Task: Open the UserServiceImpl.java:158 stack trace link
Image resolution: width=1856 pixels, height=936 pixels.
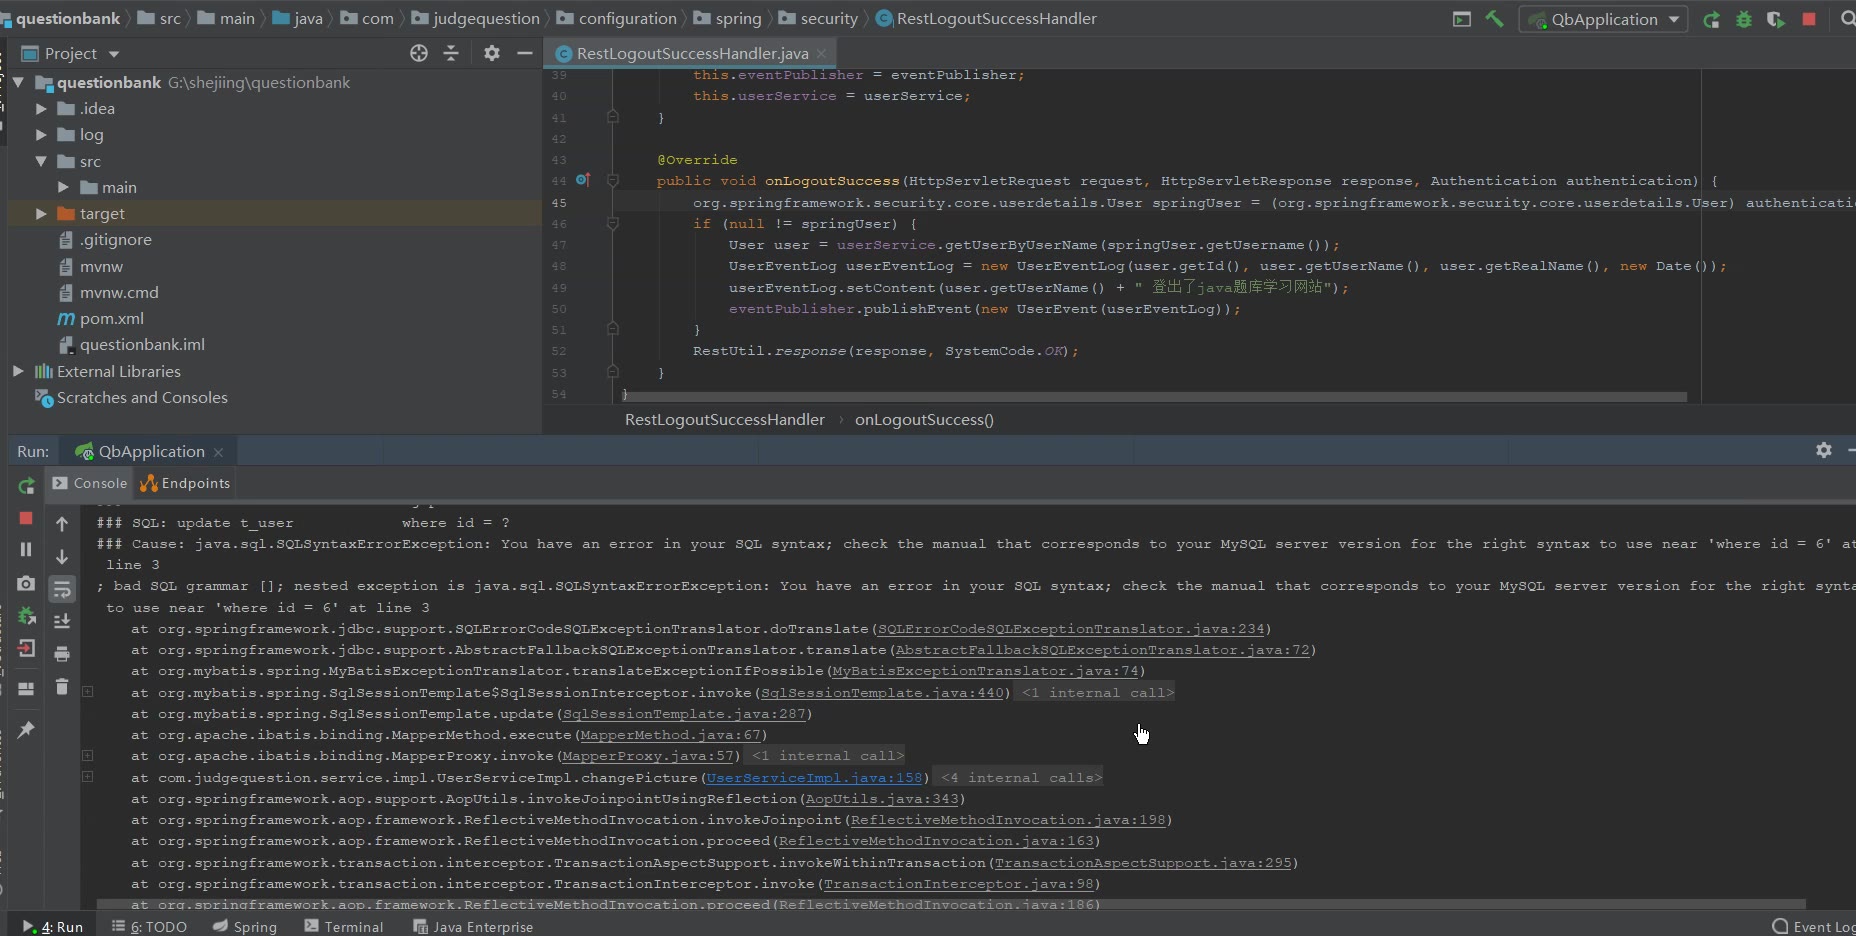Action: [814, 778]
